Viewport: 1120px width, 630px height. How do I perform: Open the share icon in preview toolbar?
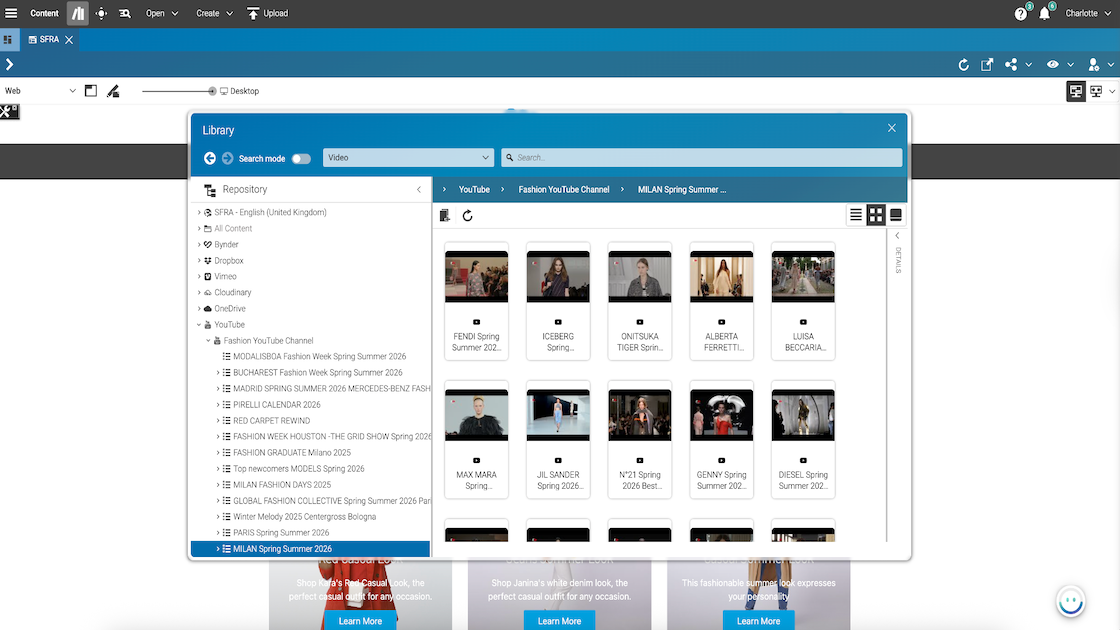click(x=1011, y=65)
